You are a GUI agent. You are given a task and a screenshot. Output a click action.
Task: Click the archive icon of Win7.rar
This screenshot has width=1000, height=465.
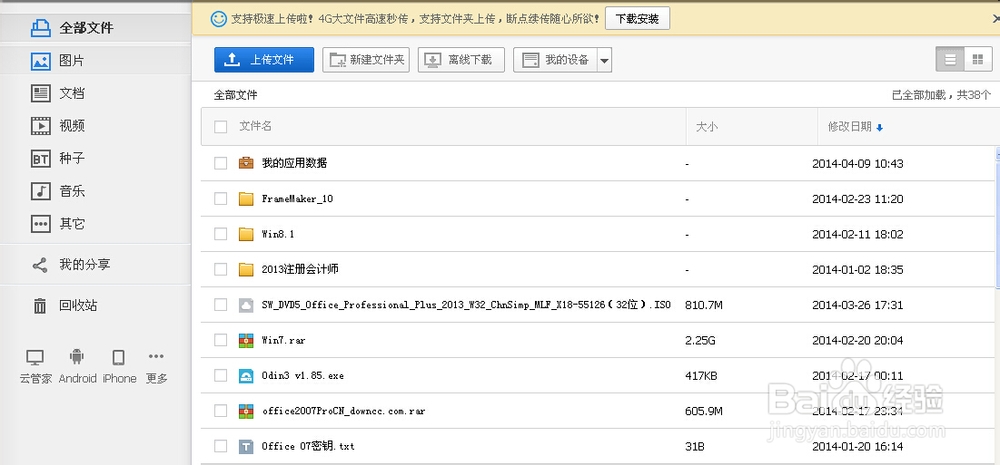246,341
